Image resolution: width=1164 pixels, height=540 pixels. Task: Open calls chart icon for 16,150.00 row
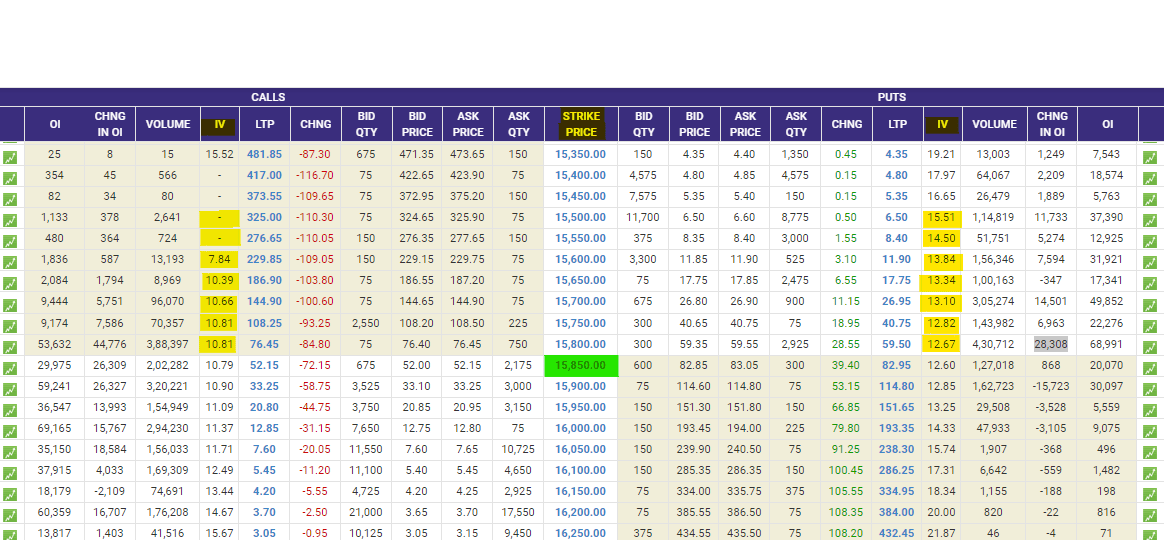[x=10, y=495]
